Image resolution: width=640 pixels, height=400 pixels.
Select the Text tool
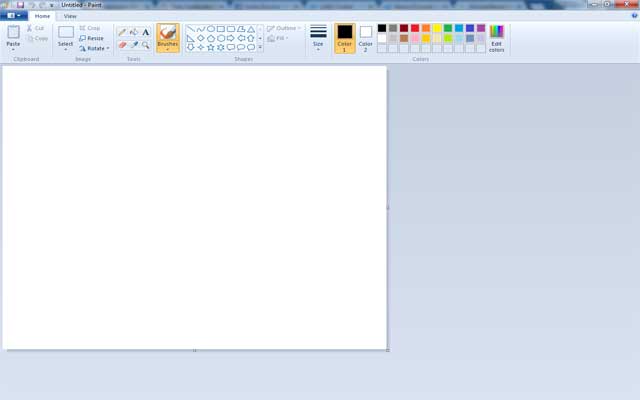[x=146, y=32]
